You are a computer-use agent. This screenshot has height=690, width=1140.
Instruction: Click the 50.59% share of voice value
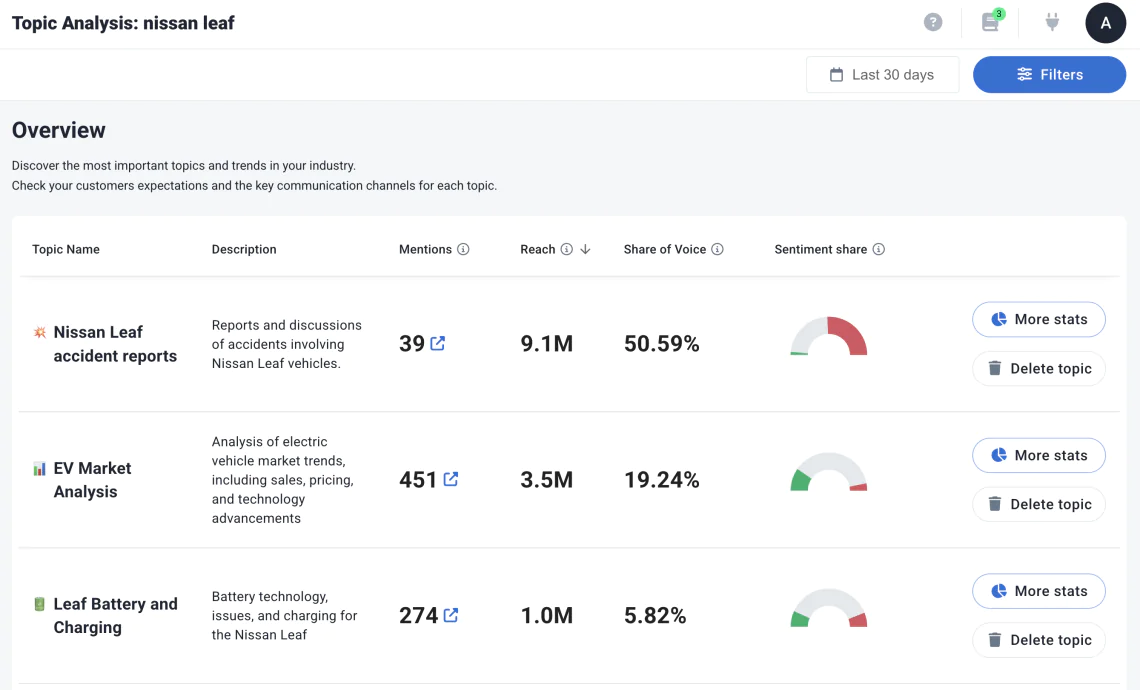tap(662, 343)
